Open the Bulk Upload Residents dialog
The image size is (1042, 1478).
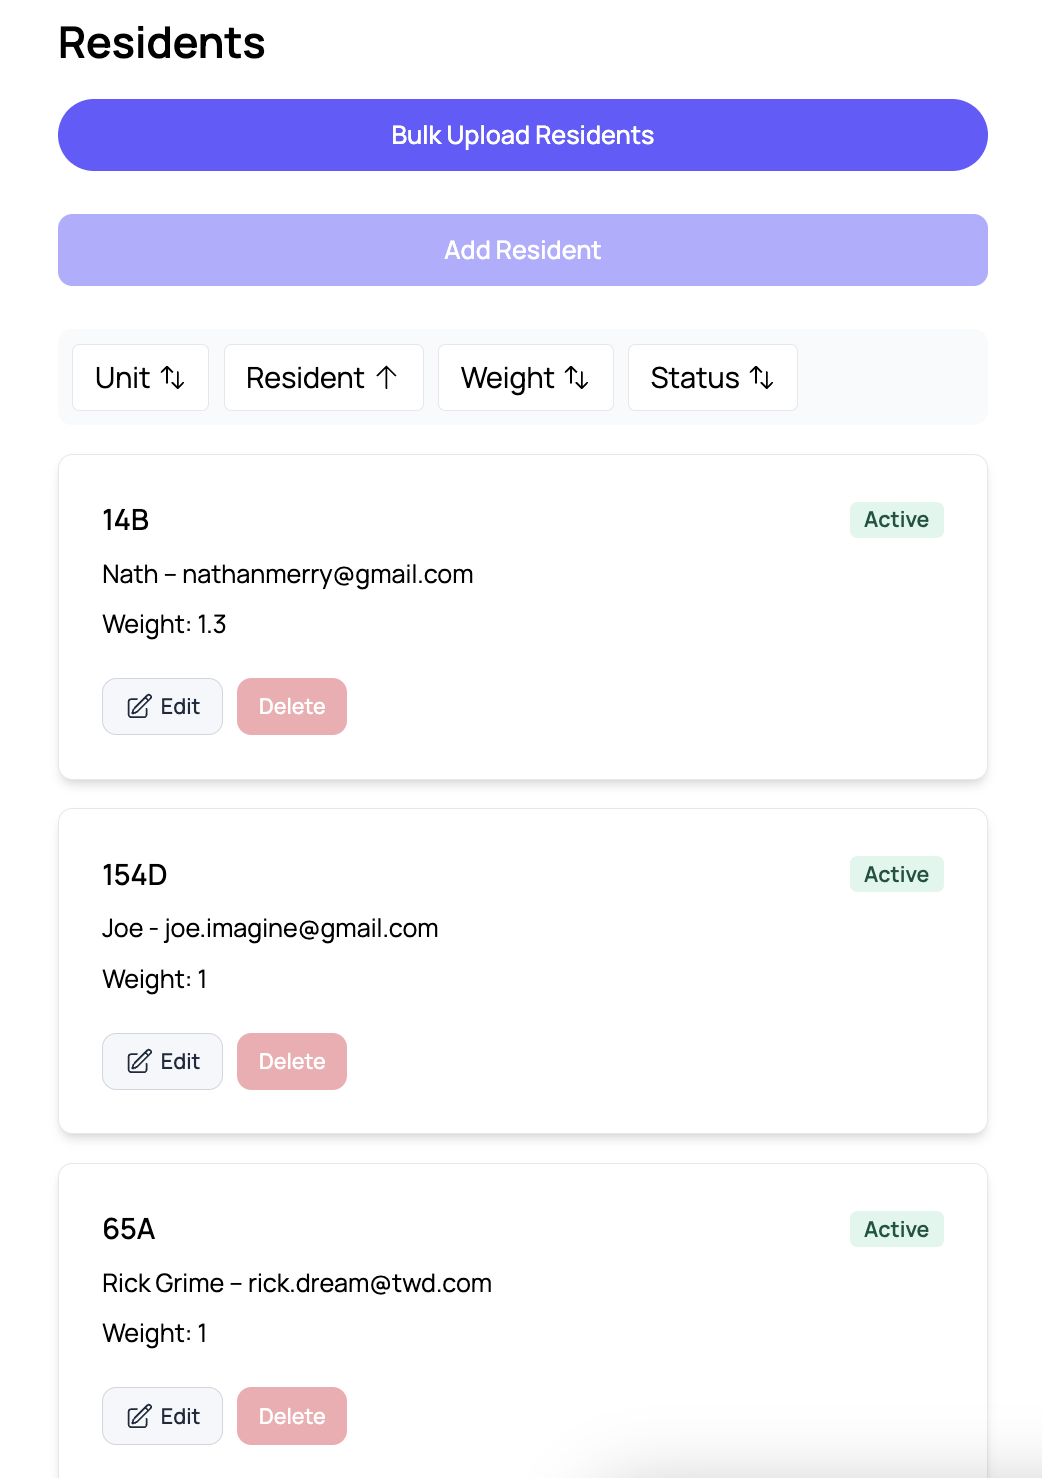523,135
